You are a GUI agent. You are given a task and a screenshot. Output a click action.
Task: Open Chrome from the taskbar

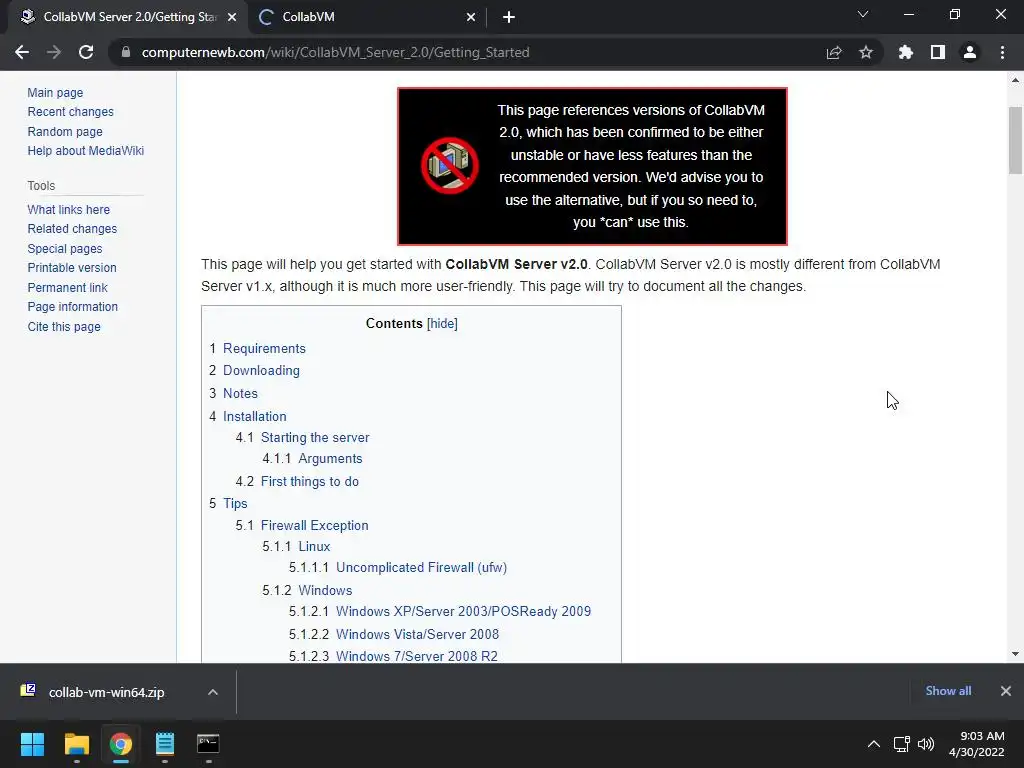pyautogui.click(x=121, y=744)
